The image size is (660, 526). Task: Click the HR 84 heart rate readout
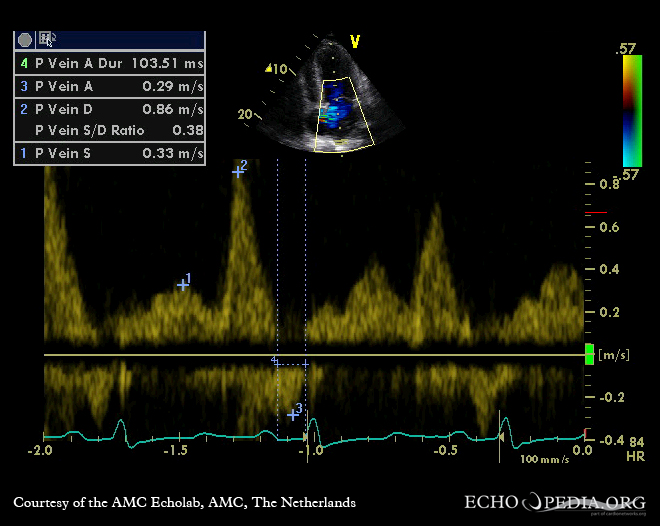coord(607,447)
